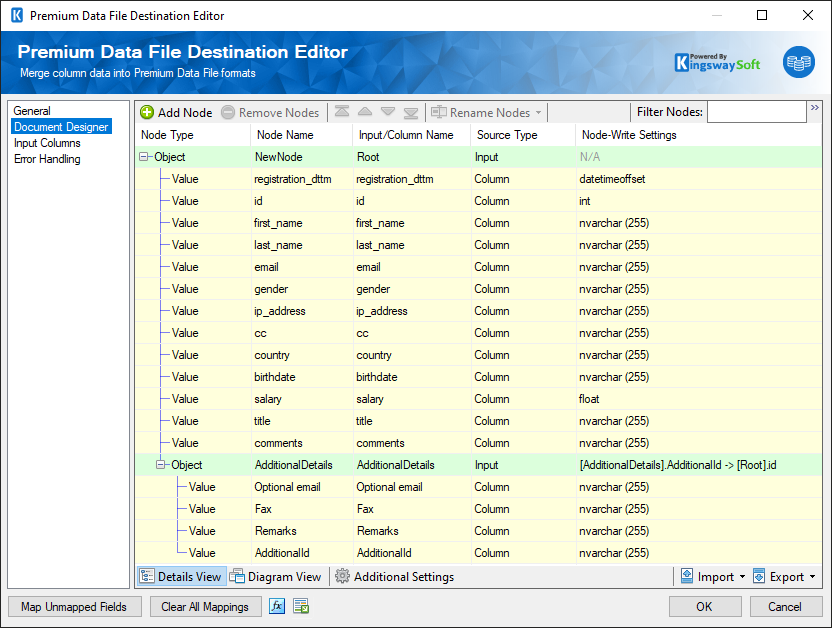Select the email node name cell
Image resolution: width=832 pixels, height=628 pixels.
coord(301,267)
